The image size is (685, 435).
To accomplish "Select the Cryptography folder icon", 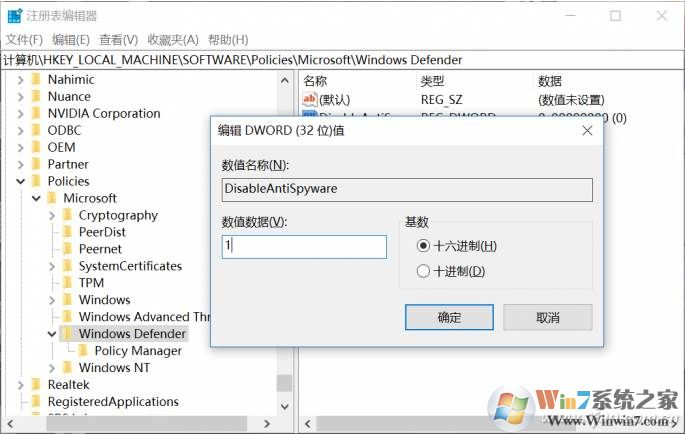I will [68, 215].
